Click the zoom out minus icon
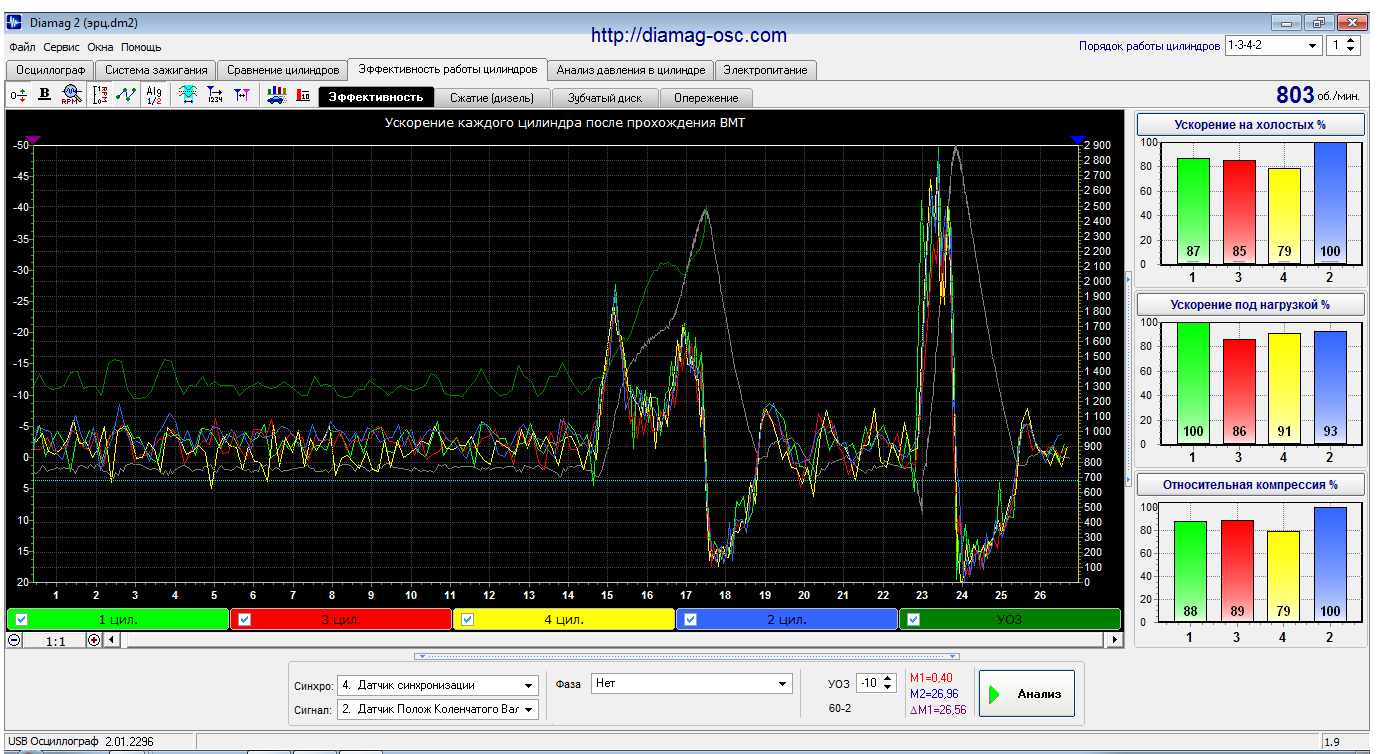Screen dimensions: 1382x754 coord(15,640)
